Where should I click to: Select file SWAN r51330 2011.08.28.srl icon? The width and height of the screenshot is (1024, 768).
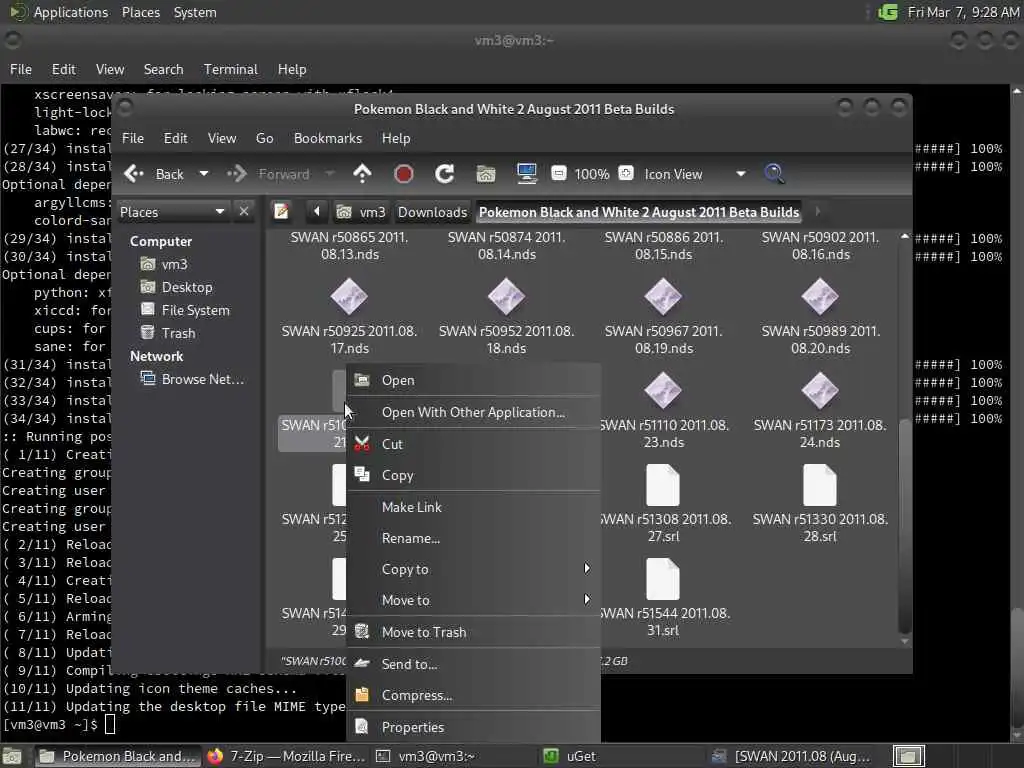coord(820,485)
